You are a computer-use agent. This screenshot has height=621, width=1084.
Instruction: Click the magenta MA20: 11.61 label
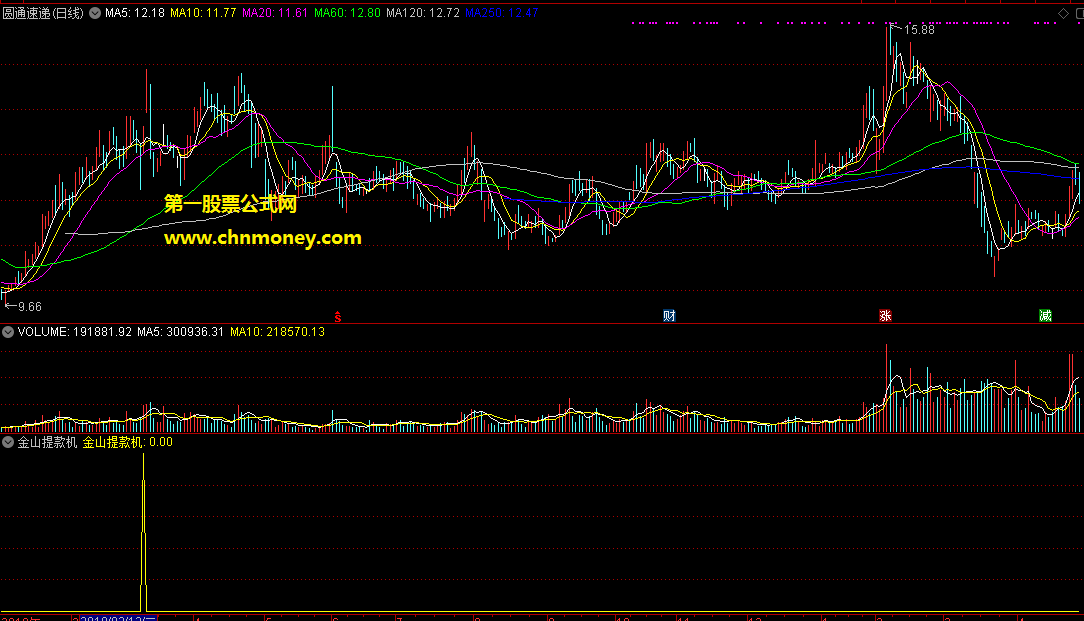click(x=275, y=13)
